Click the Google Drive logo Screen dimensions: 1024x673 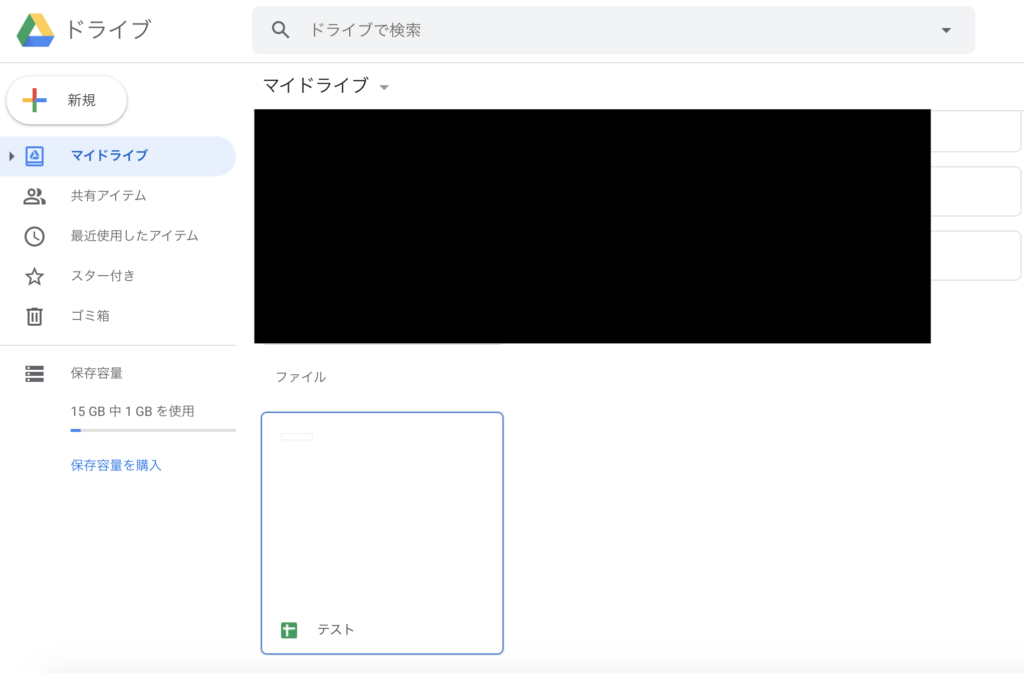click(35, 30)
